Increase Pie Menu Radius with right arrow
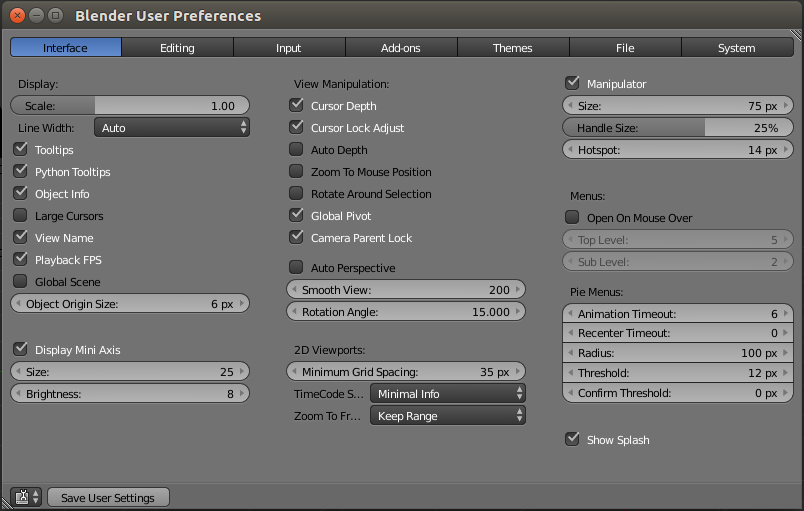Viewport: 804px width, 511px height. tap(786, 353)
